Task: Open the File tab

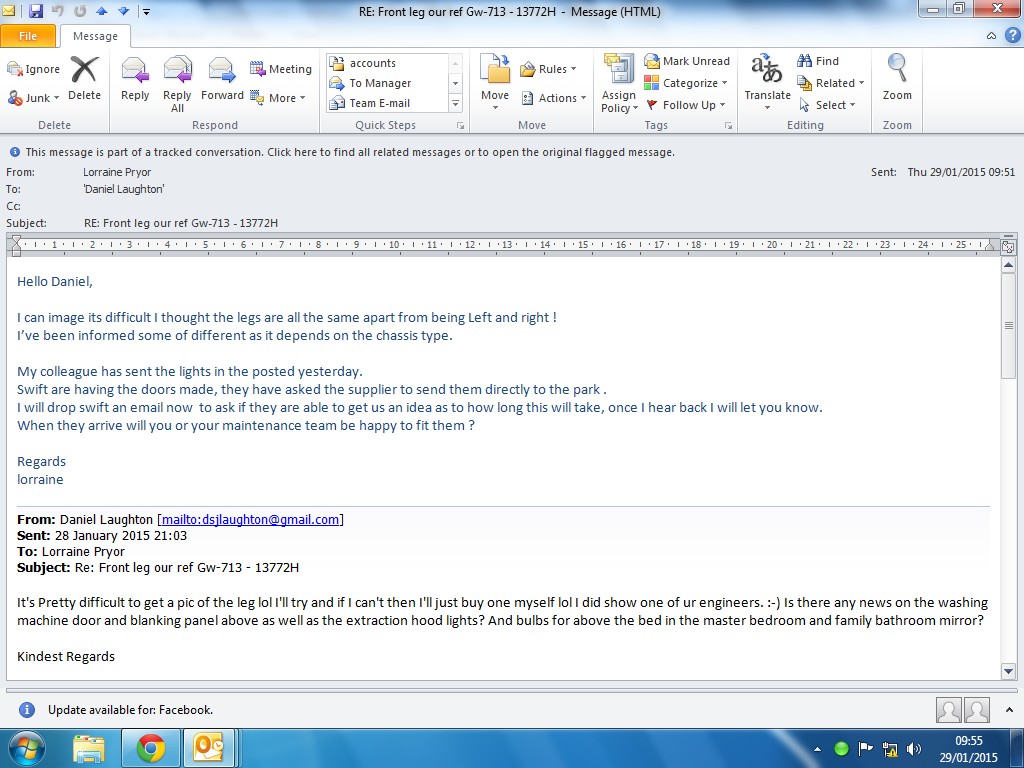Action: pyautogui.click(x=28, y=36)
